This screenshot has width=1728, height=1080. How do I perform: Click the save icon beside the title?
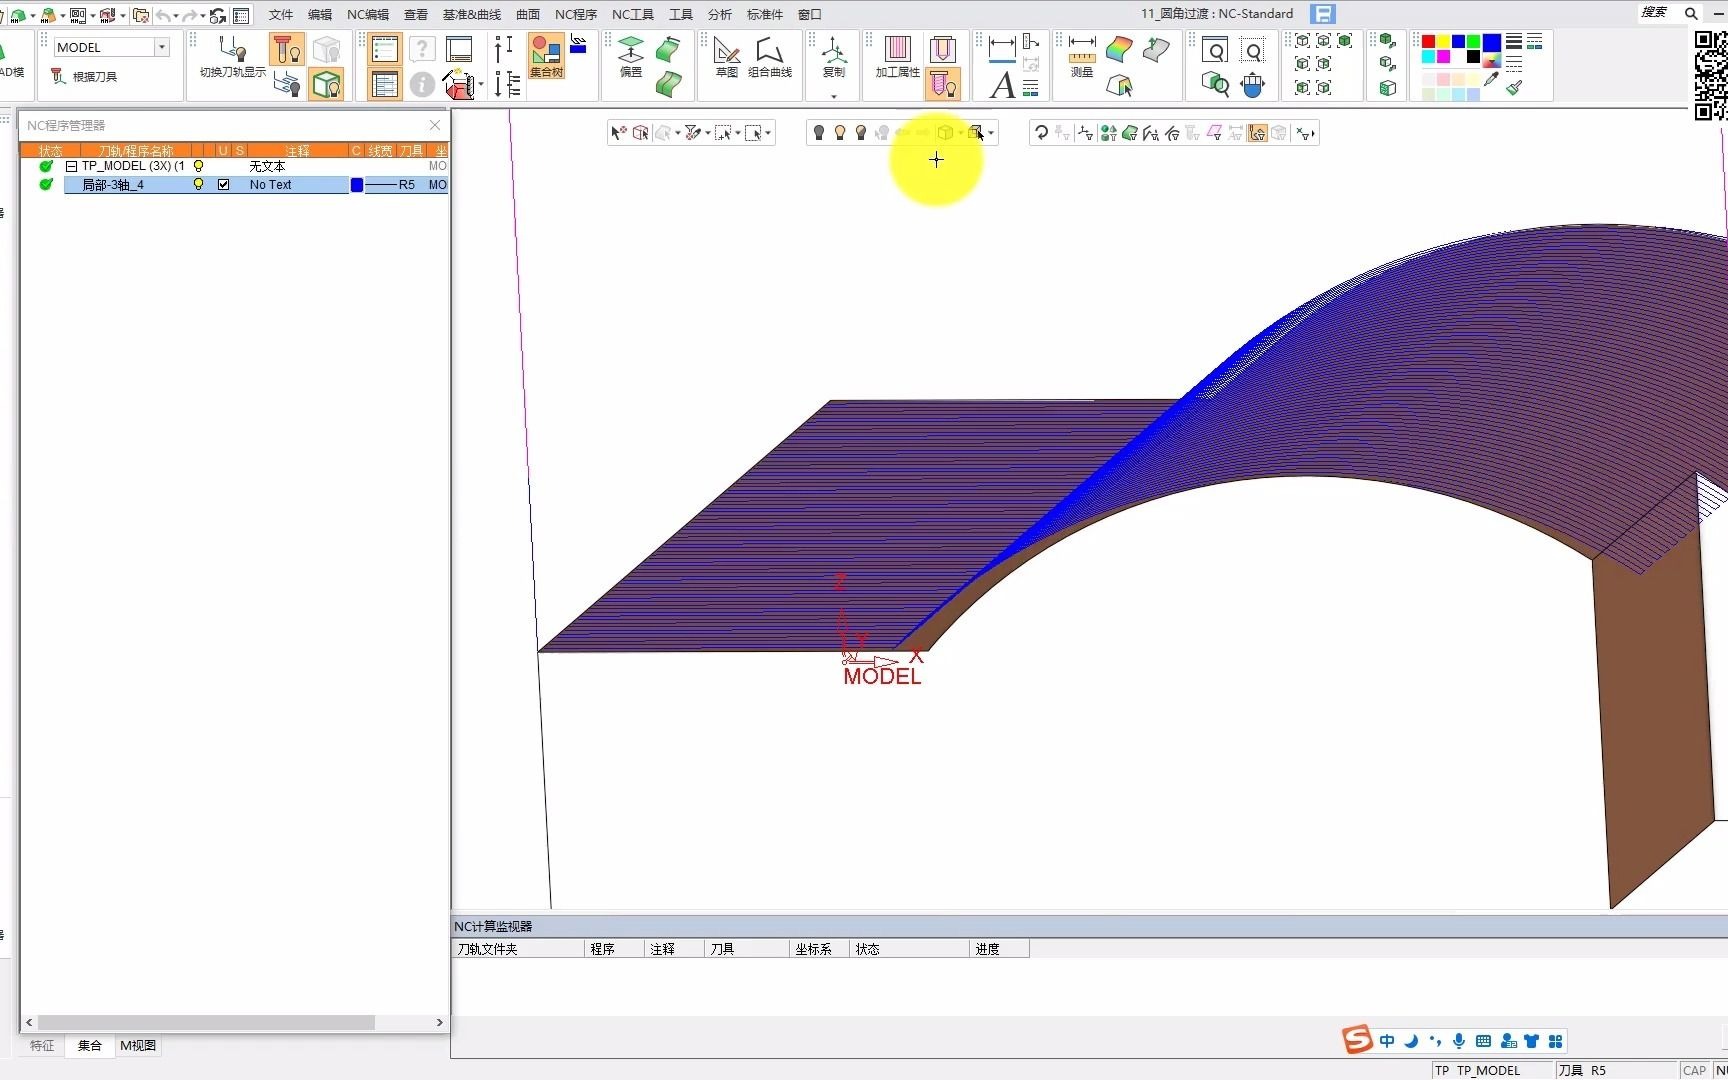point(1323,14)
